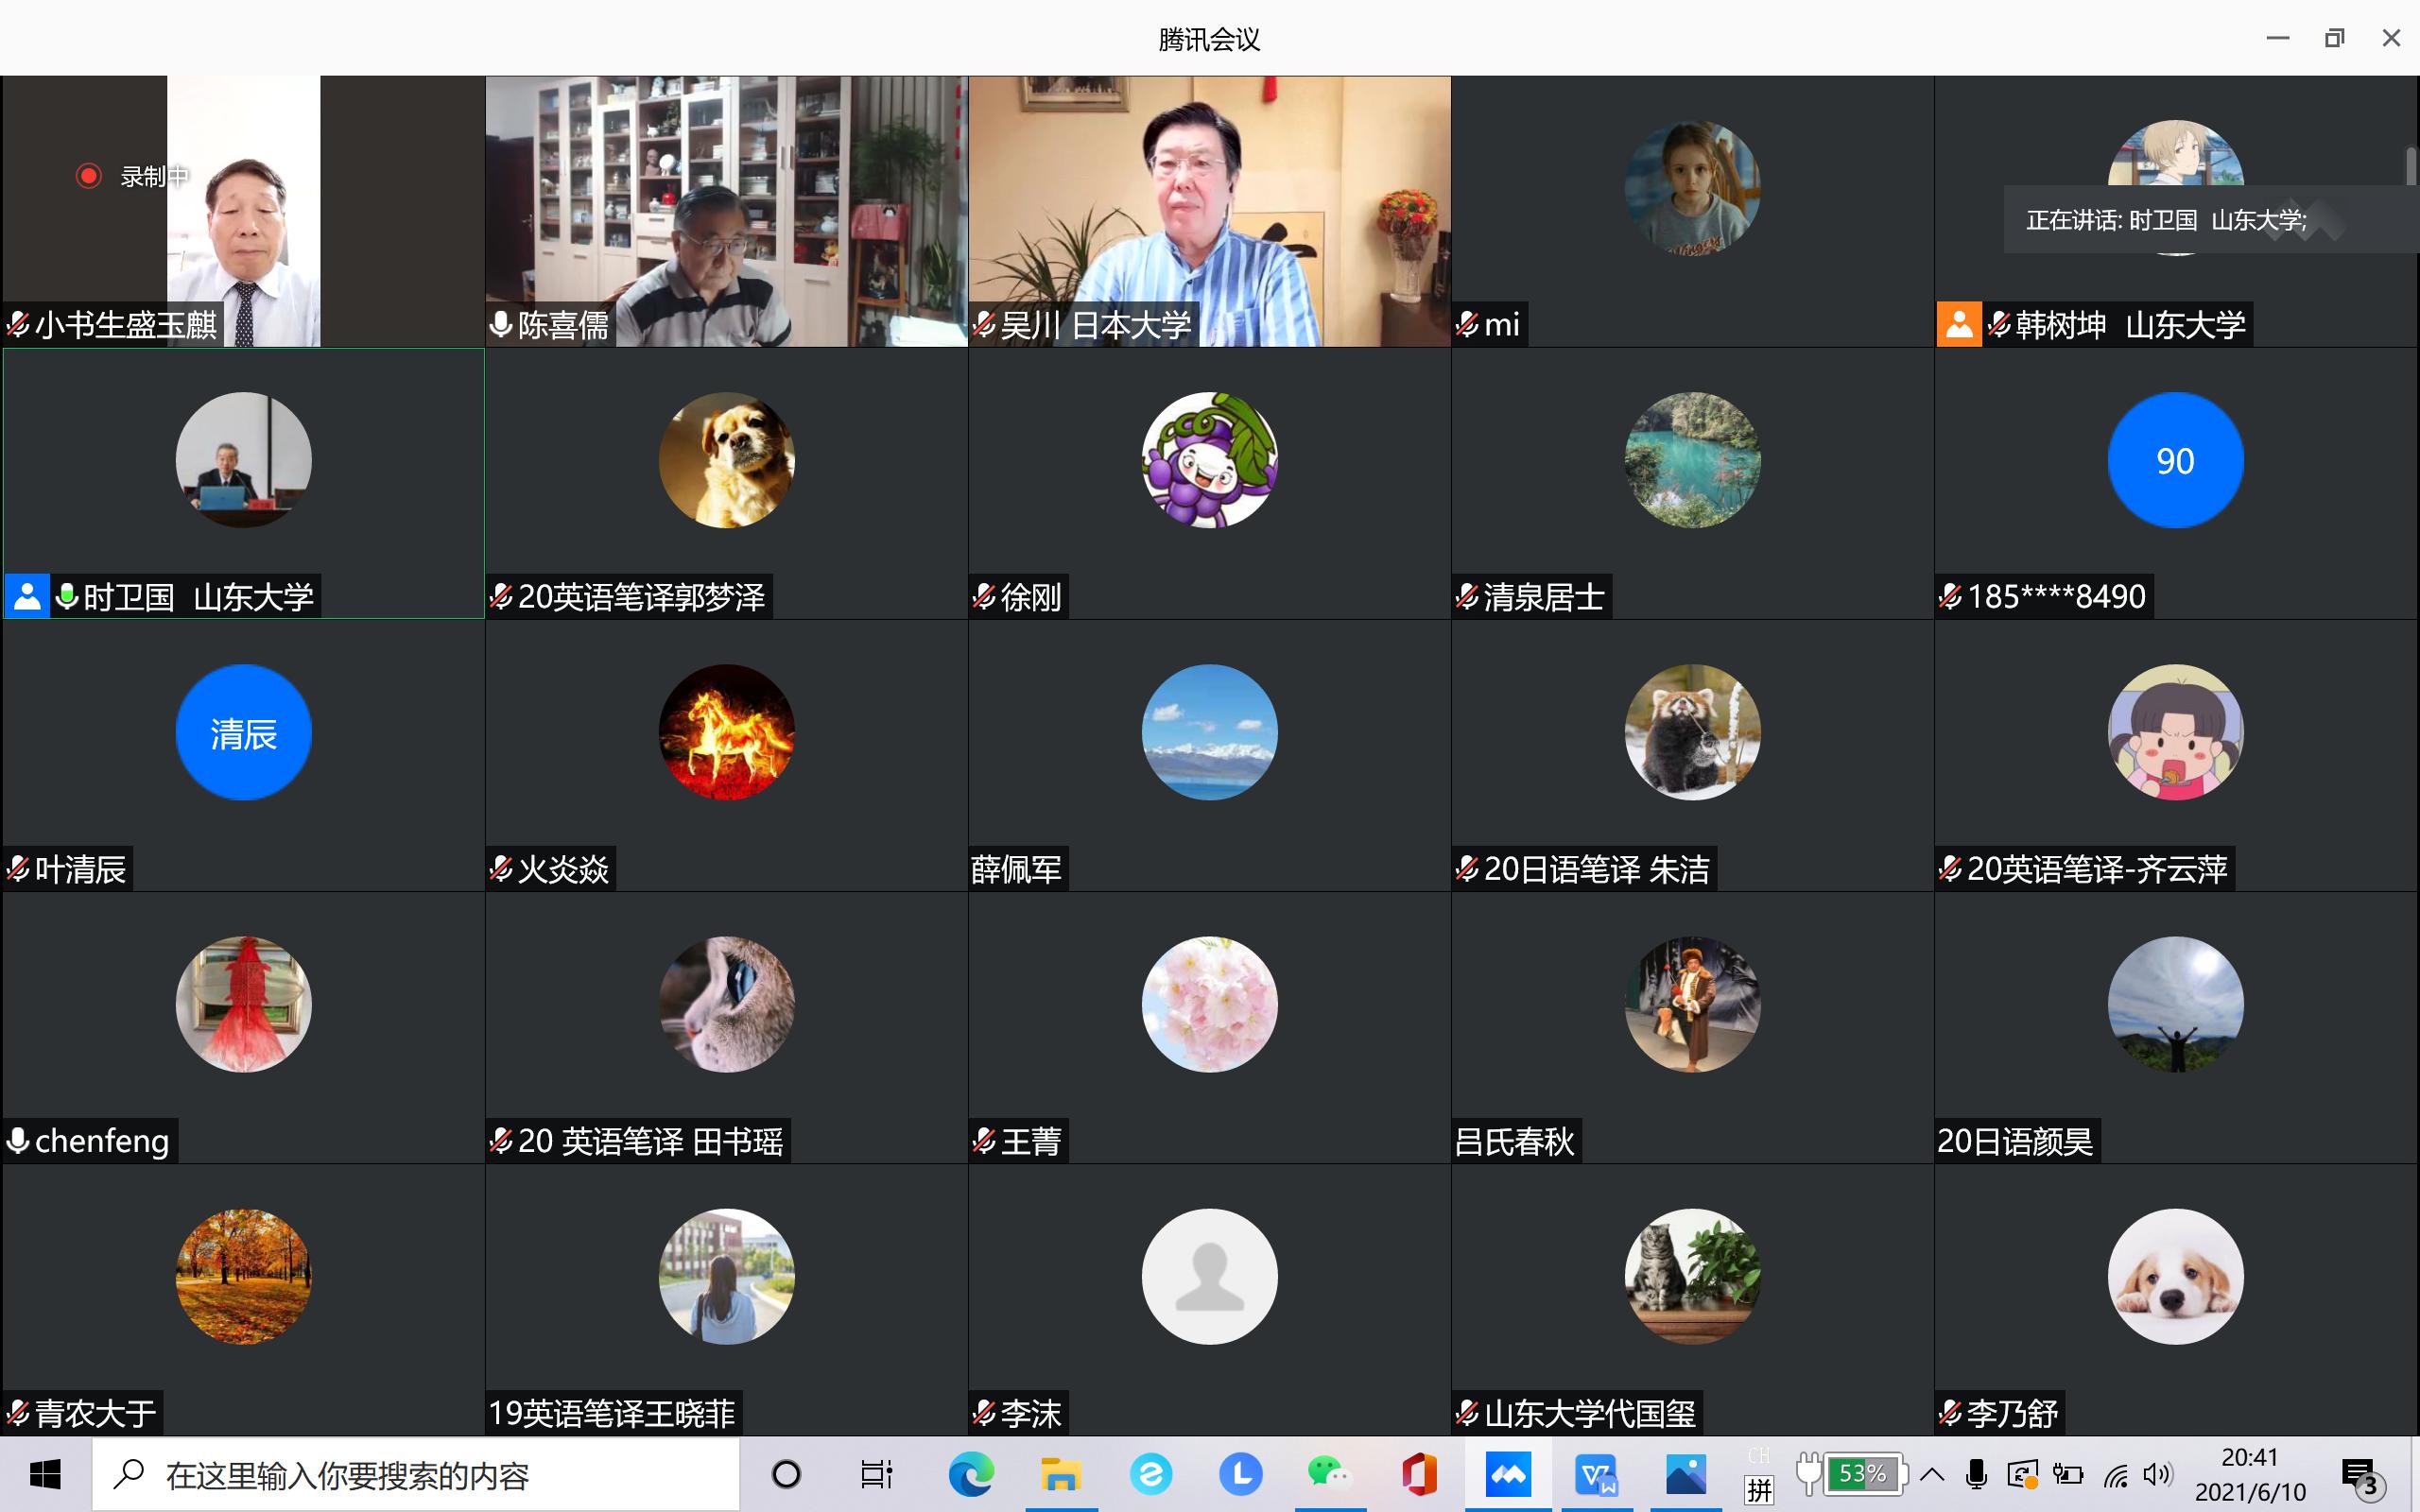Click the name label 20日语颜昊
2420x1512 pixels.
pyautogui.click(x=2015, y=1141)
